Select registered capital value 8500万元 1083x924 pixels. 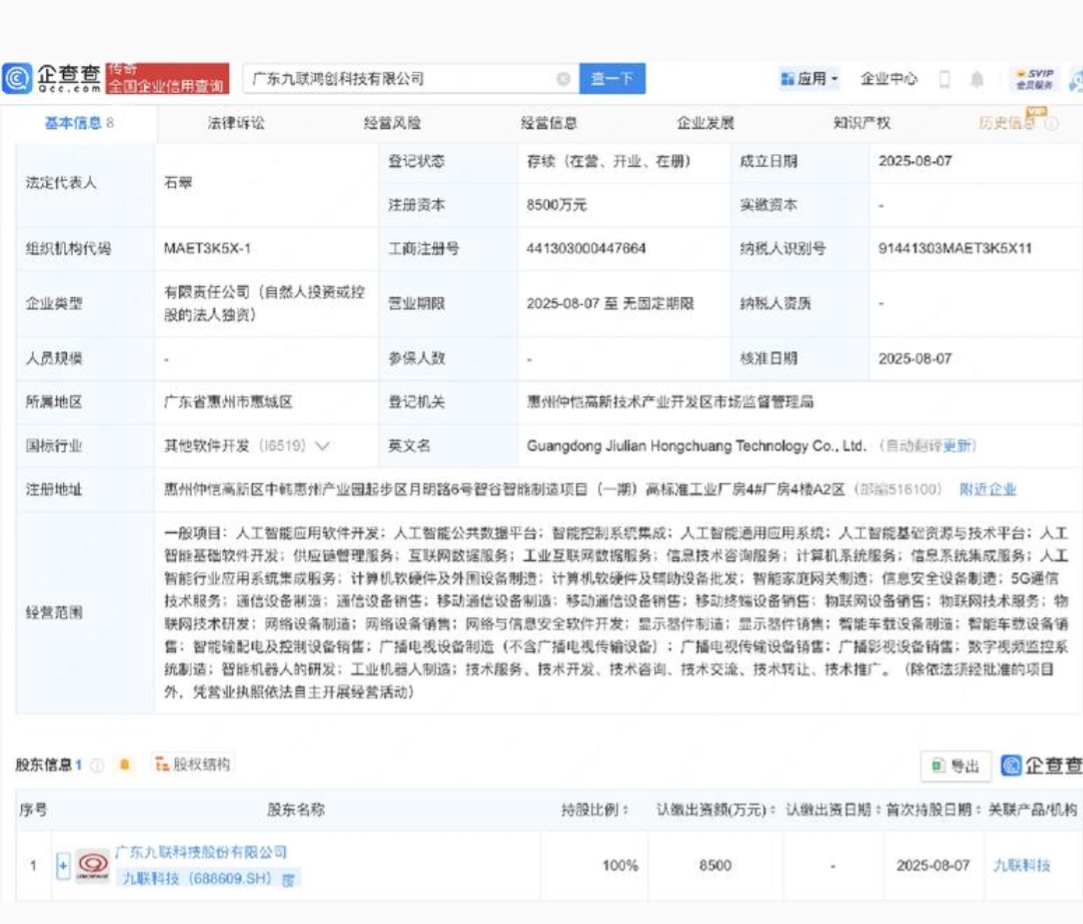pos(557,205)
